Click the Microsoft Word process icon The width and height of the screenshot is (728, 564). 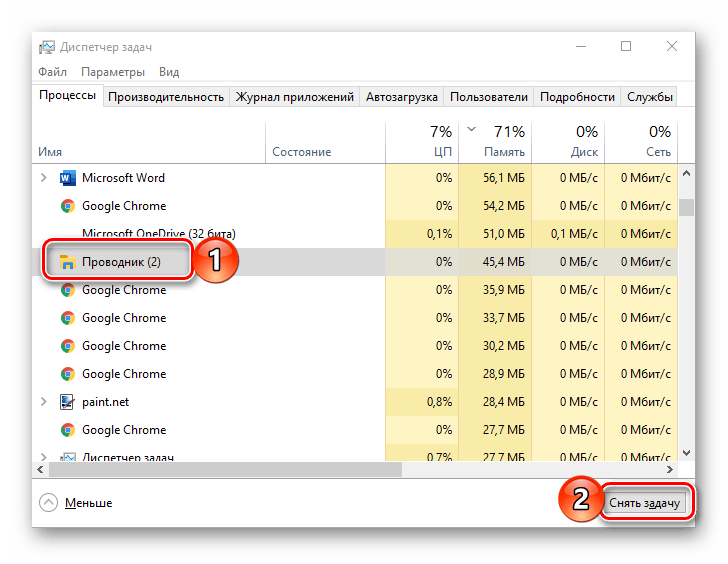(x=68, y=178)
